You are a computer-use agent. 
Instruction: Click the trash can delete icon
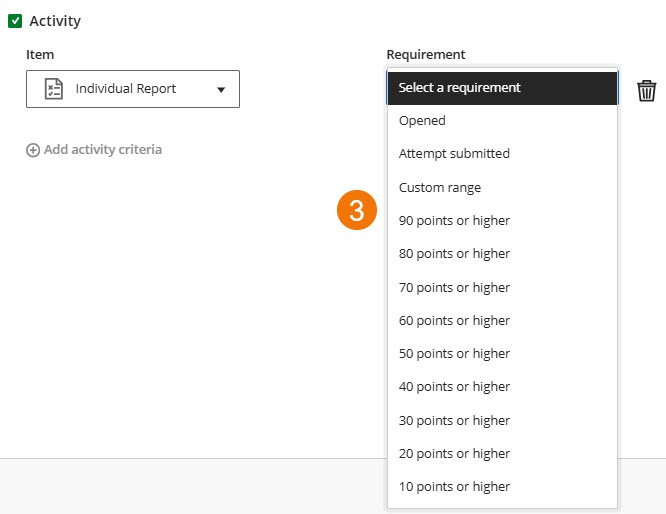647,91
